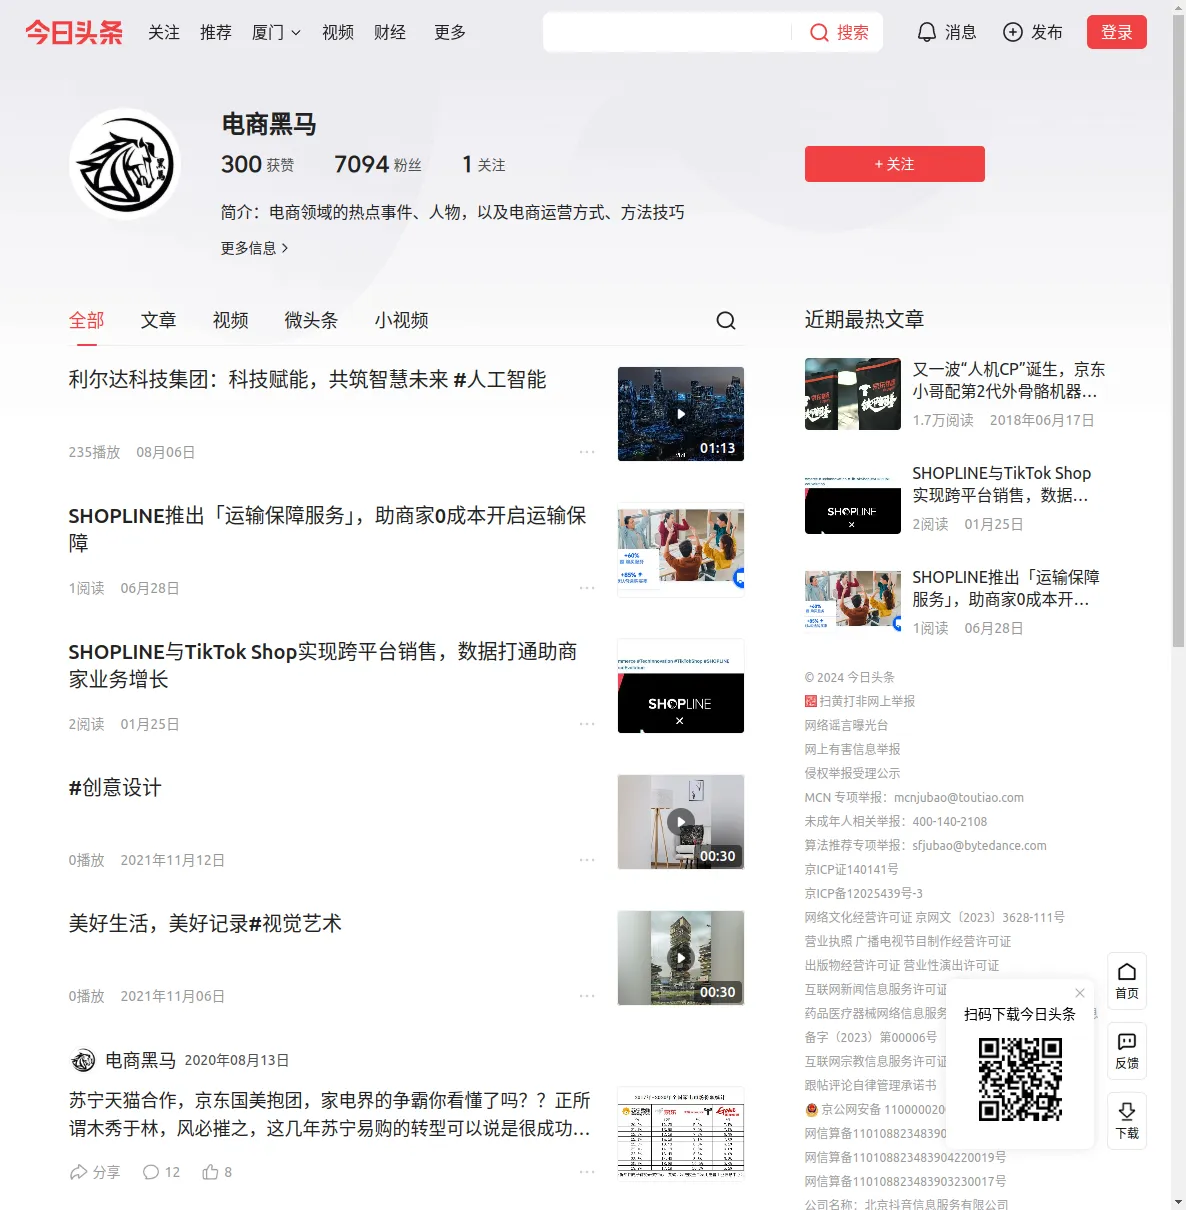The width and height of the screenshot is (1186, 1210).
Task: Close the QR code download popup
Action: click(x=1080, y=993)
